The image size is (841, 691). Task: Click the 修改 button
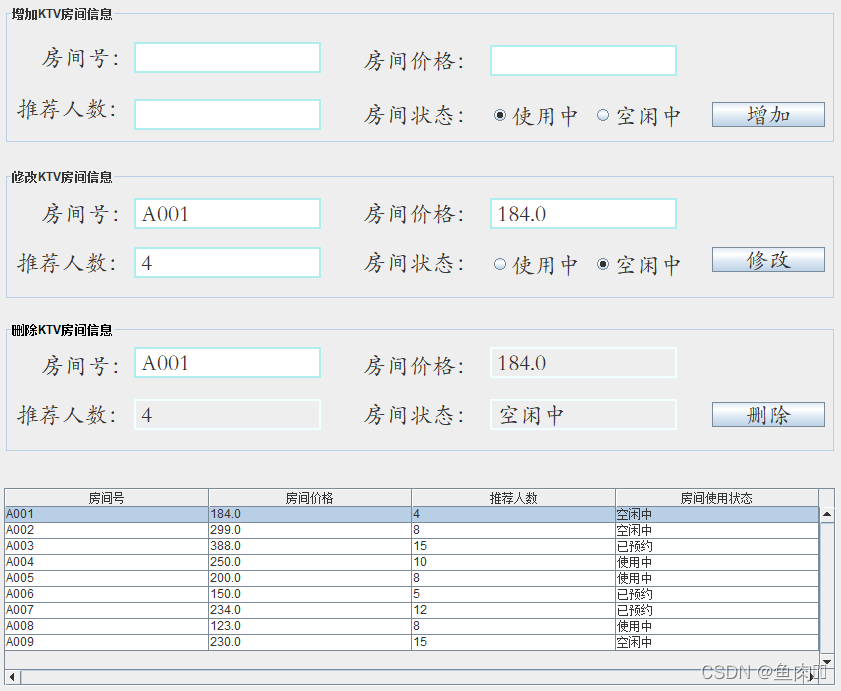coord(768,260)
